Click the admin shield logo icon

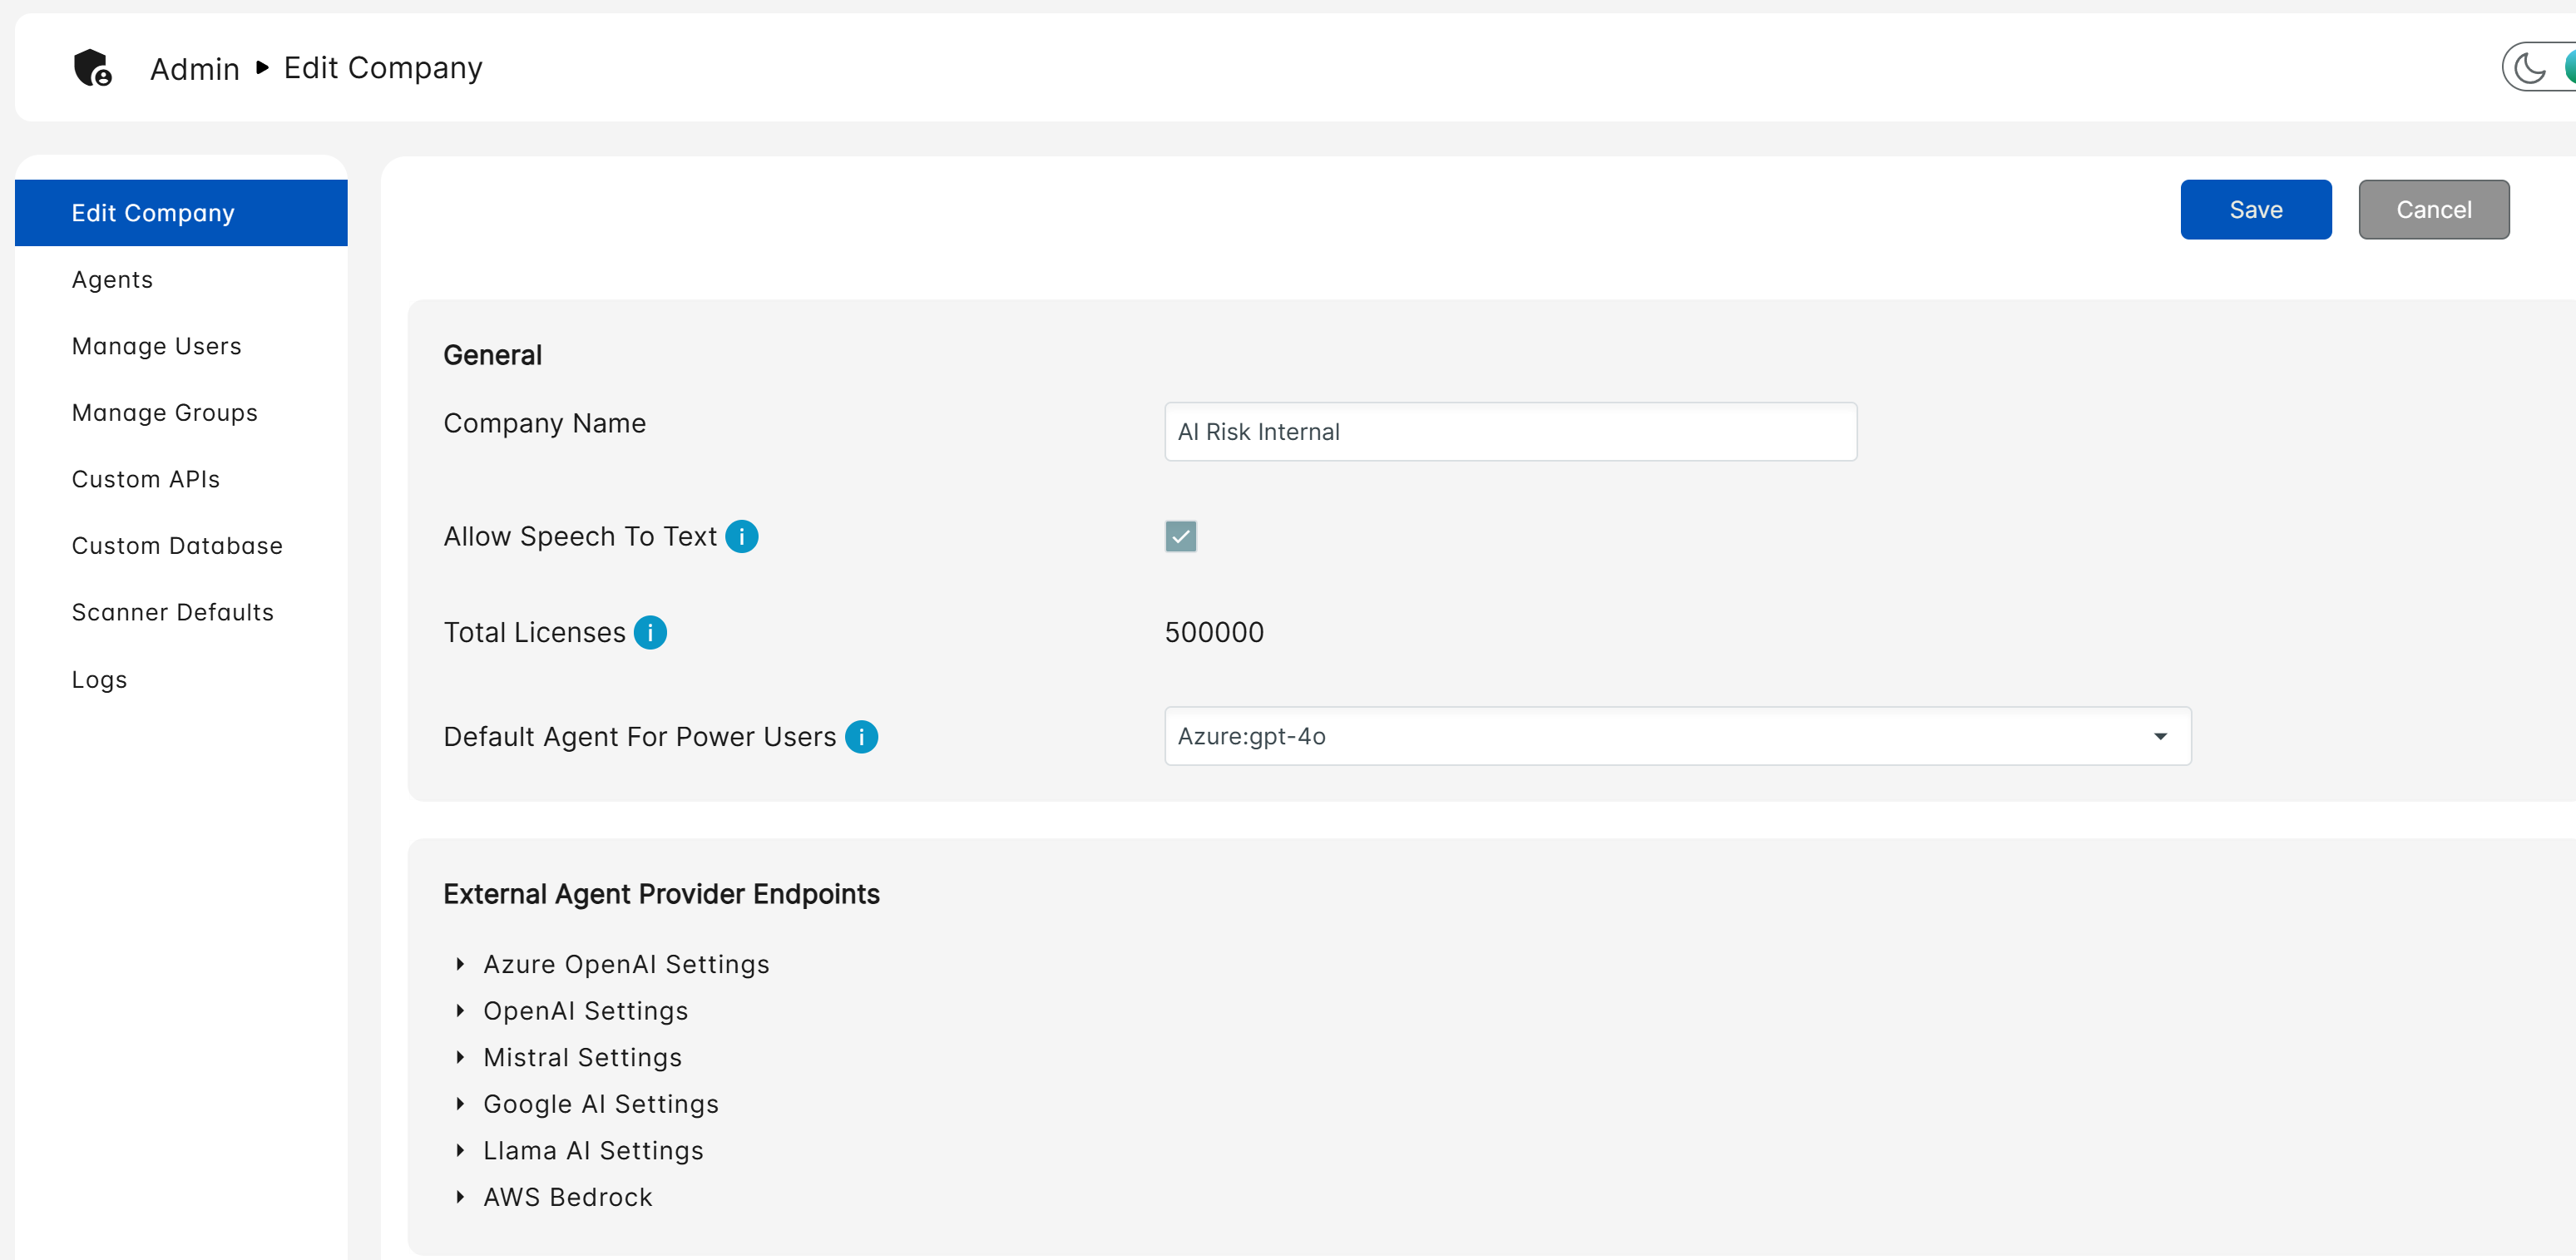(x=92, y=68)
